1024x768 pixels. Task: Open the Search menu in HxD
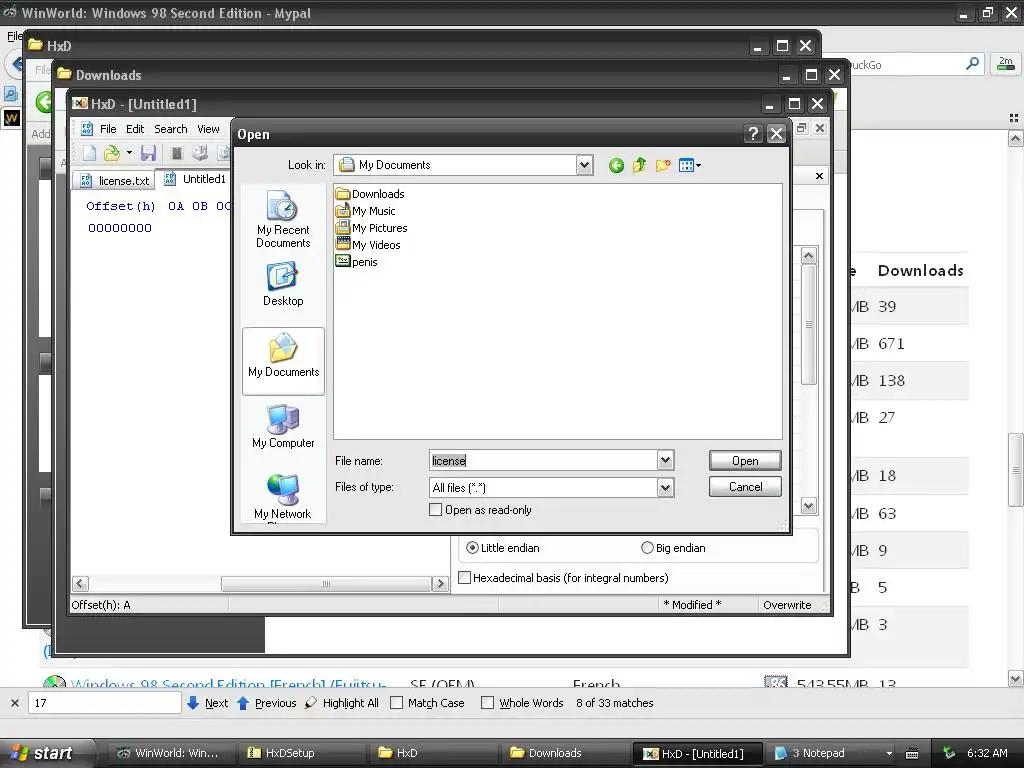tap(170, 129)
